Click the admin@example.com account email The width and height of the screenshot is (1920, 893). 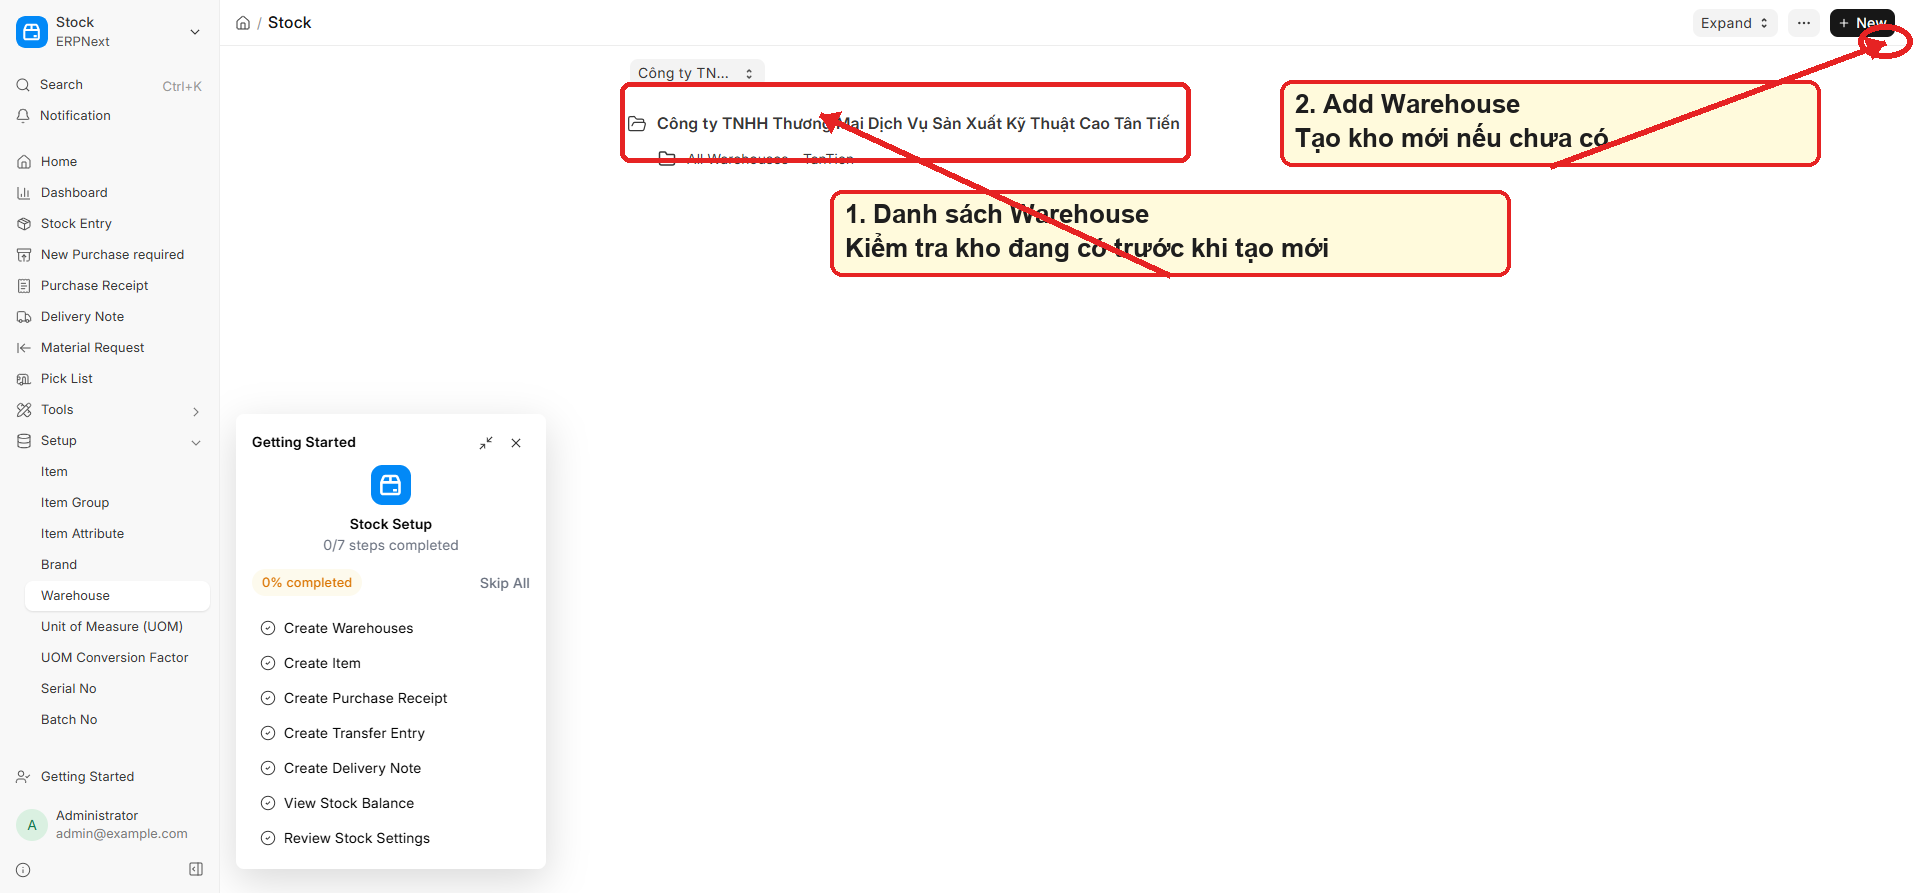point(122,834)
